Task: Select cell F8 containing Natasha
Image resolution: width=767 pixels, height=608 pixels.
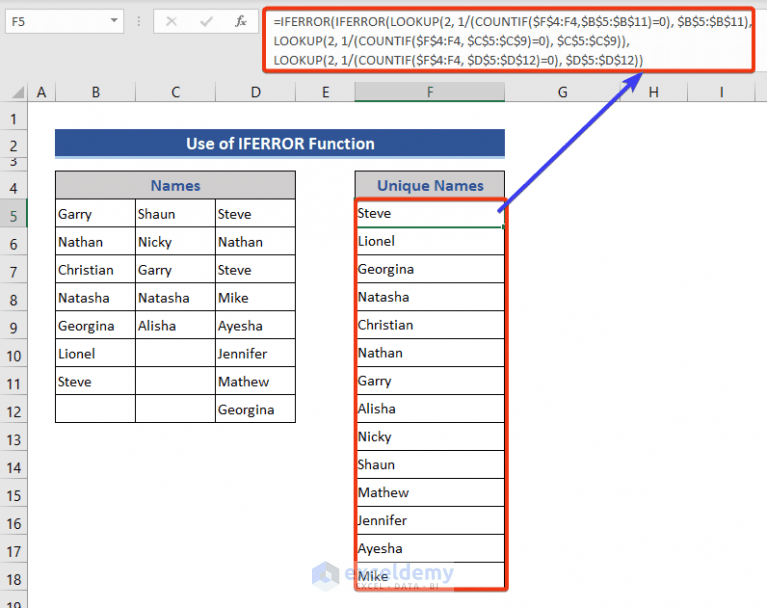Action: (429, 297)
